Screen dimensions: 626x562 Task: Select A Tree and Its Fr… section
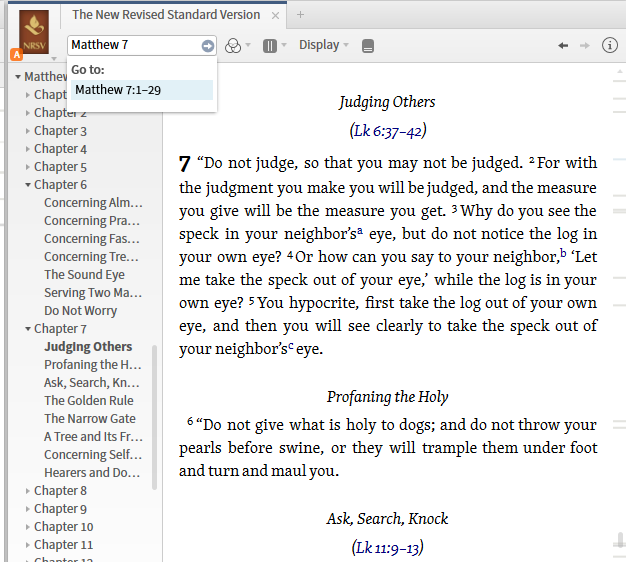pos(93,436)
